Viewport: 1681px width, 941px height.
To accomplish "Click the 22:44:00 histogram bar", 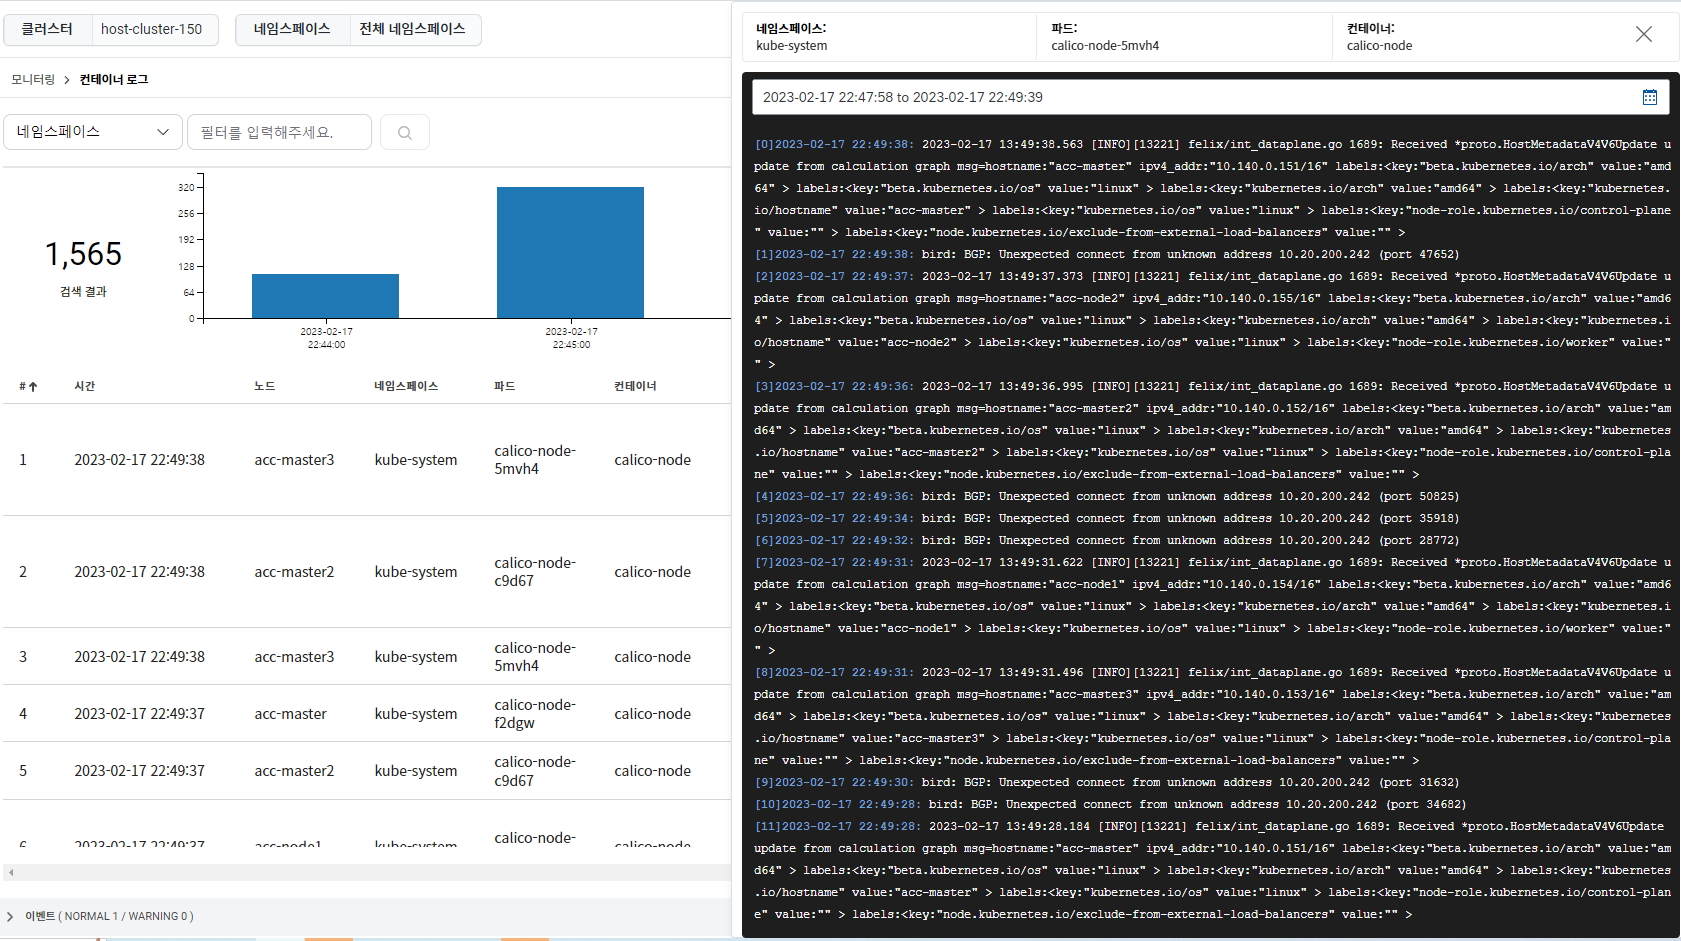I will 325,296.
